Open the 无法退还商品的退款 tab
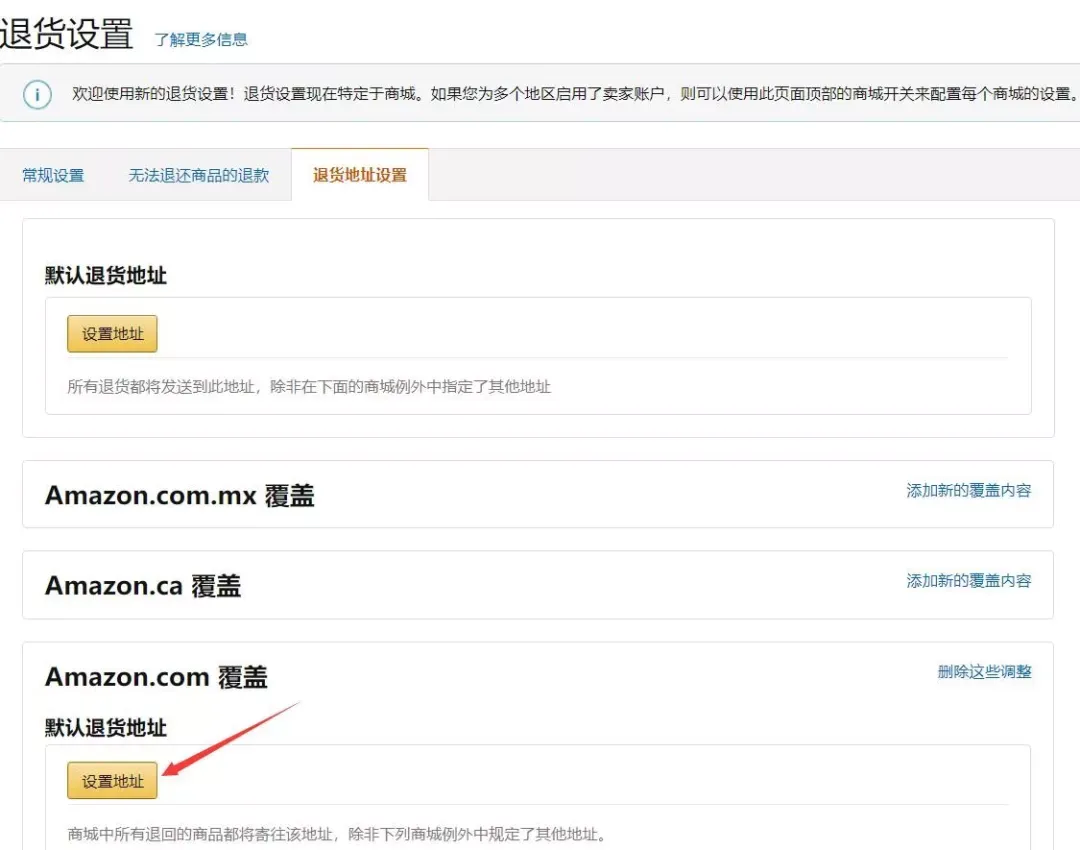The image size is (1080, 850). tap(198, 176)
